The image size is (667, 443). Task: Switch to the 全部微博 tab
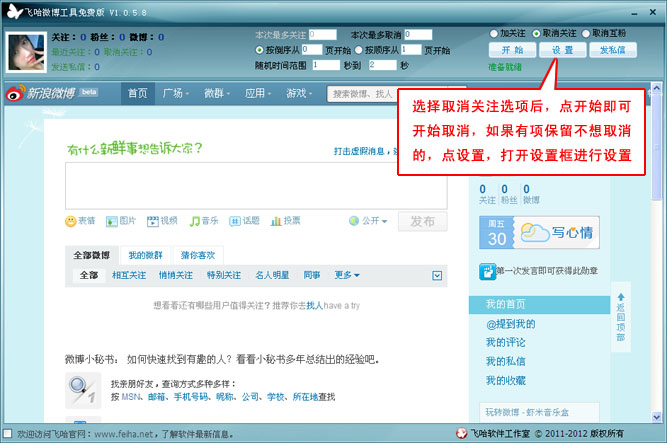[91, 255]
